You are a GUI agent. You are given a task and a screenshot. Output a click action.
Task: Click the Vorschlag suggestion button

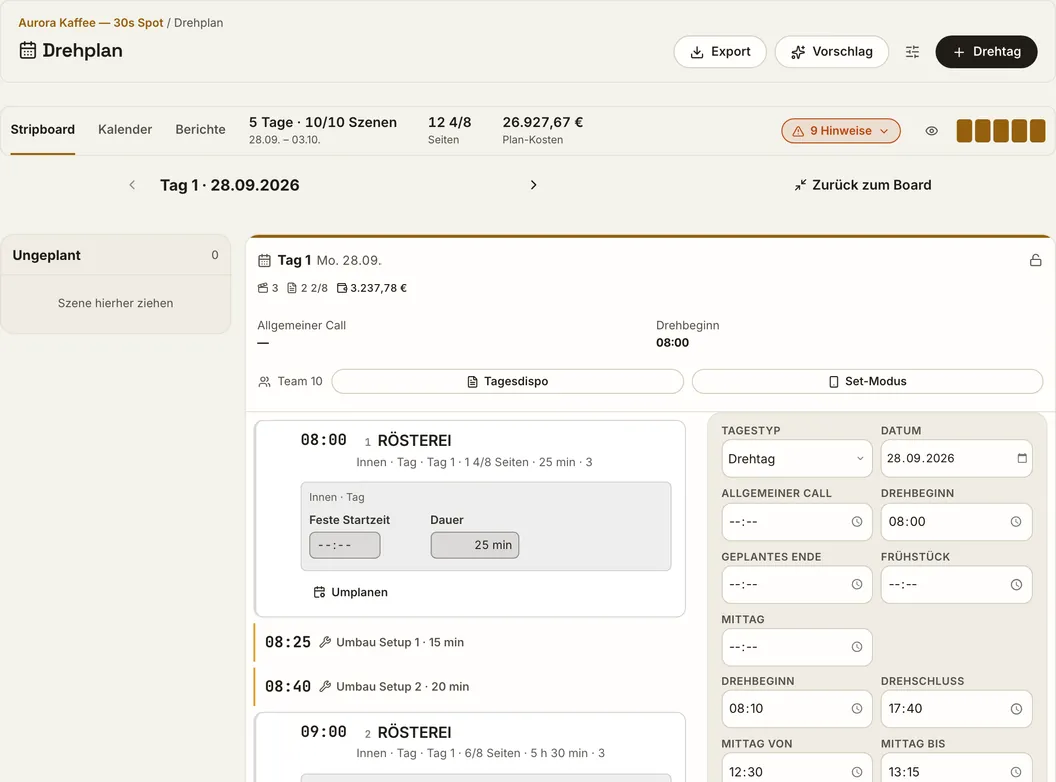(832, 52)
